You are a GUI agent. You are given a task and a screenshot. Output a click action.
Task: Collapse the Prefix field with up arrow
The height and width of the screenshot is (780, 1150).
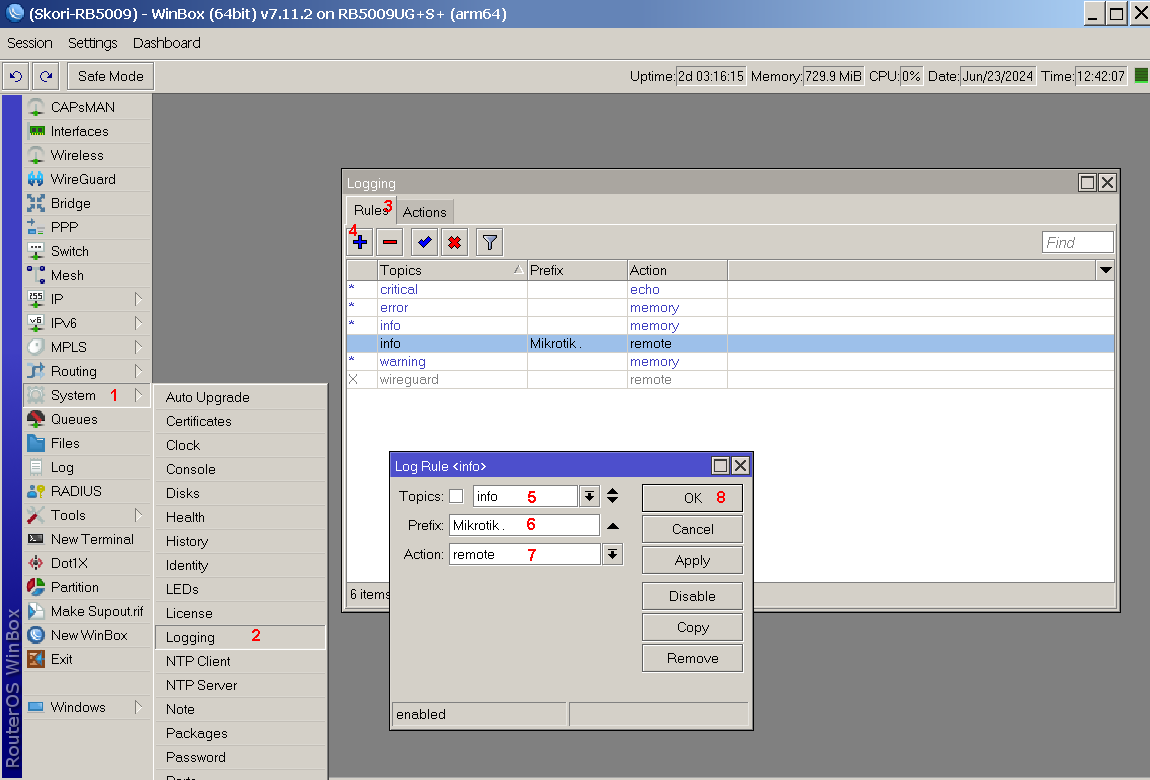coord(613,526)
